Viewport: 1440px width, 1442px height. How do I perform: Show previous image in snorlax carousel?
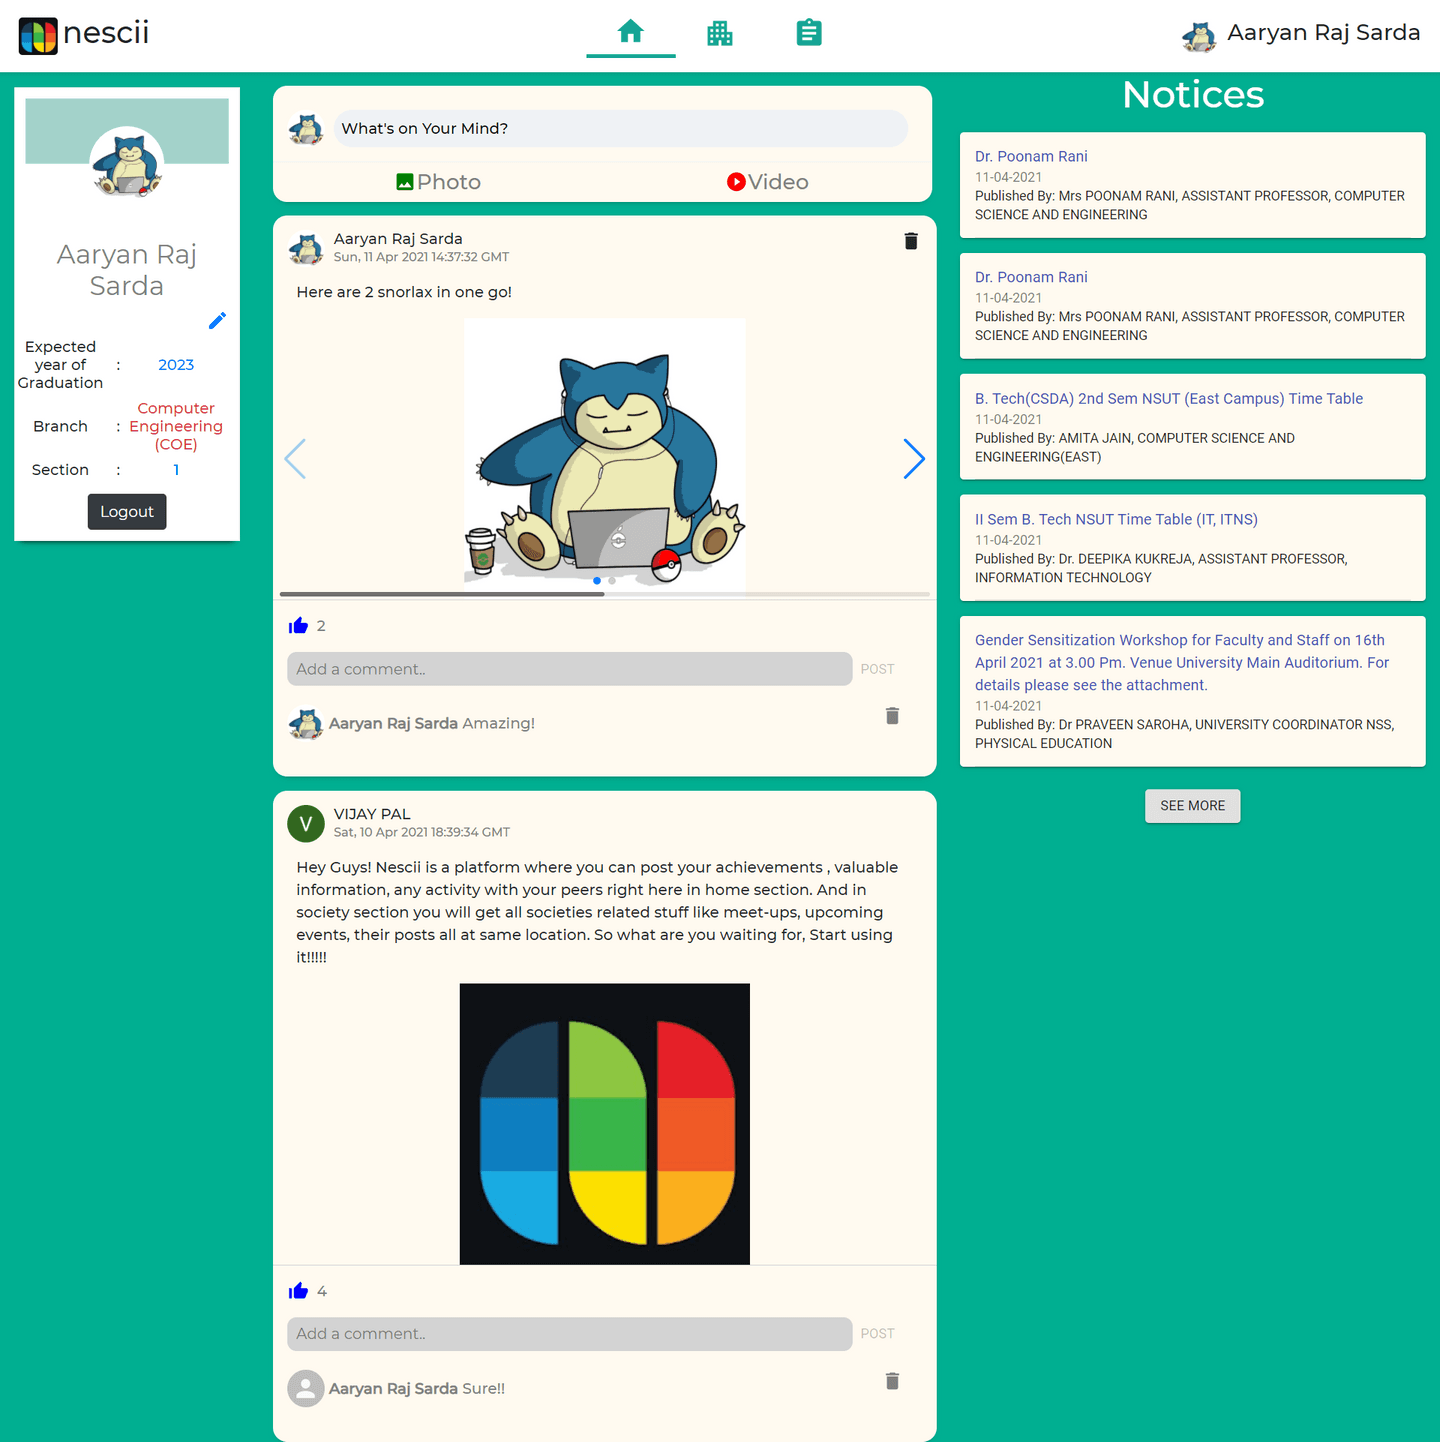[295, 459]
